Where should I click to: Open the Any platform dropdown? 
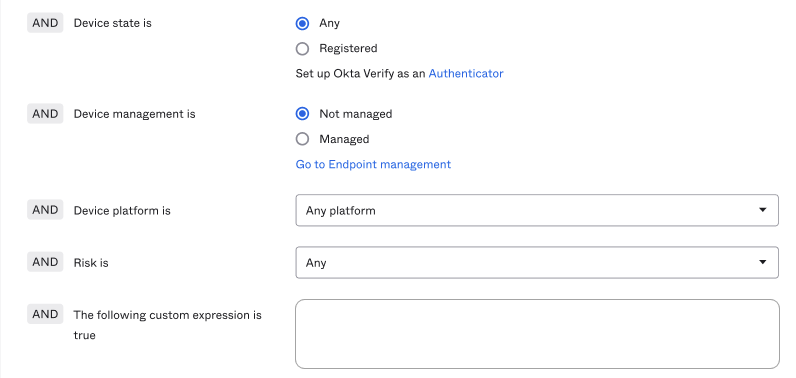537,210
